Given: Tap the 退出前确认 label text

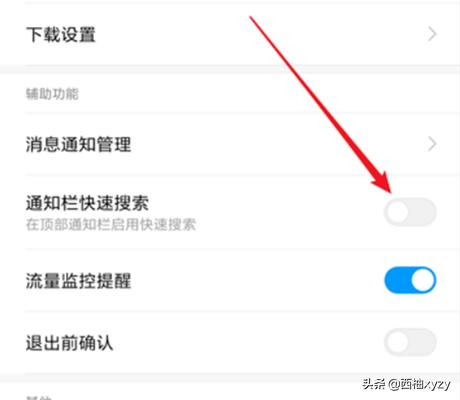Looking at the screenshot, I should (70, 343).
